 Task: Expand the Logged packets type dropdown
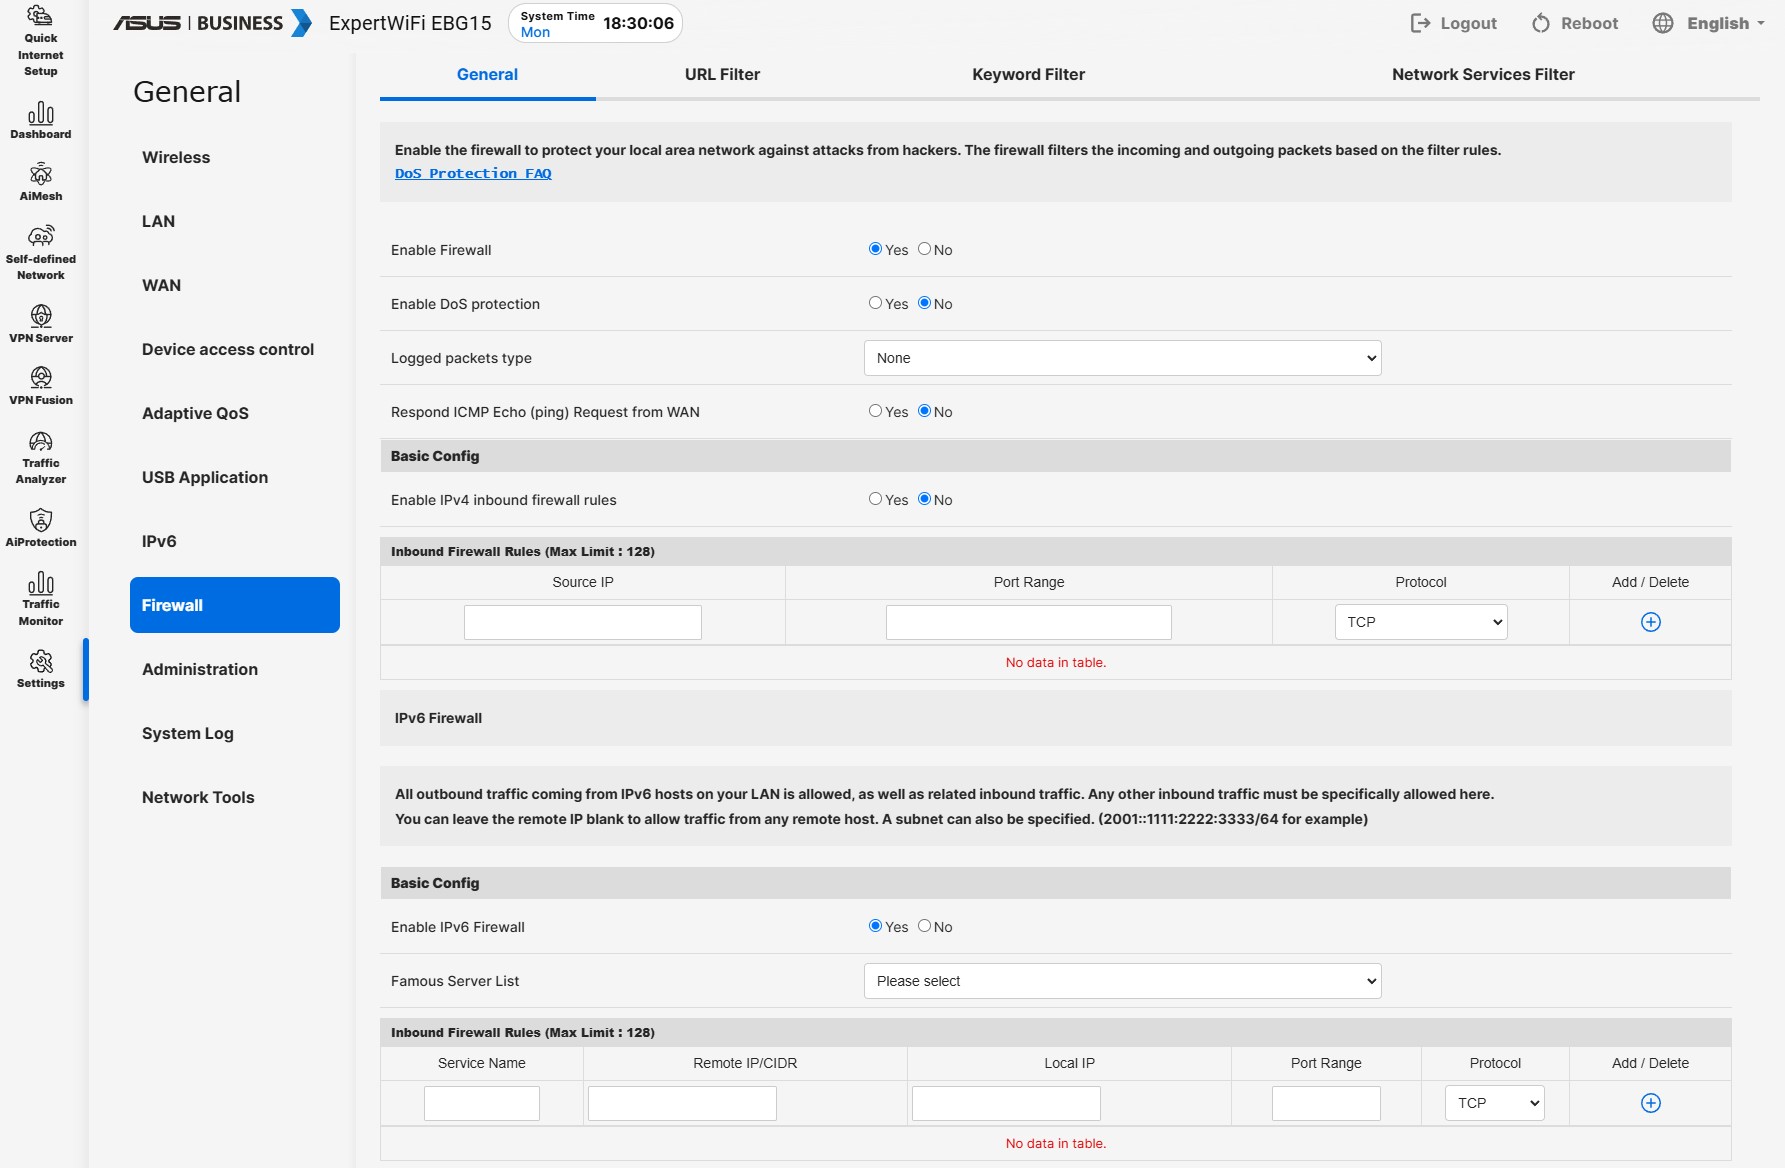click(1122, 358)
